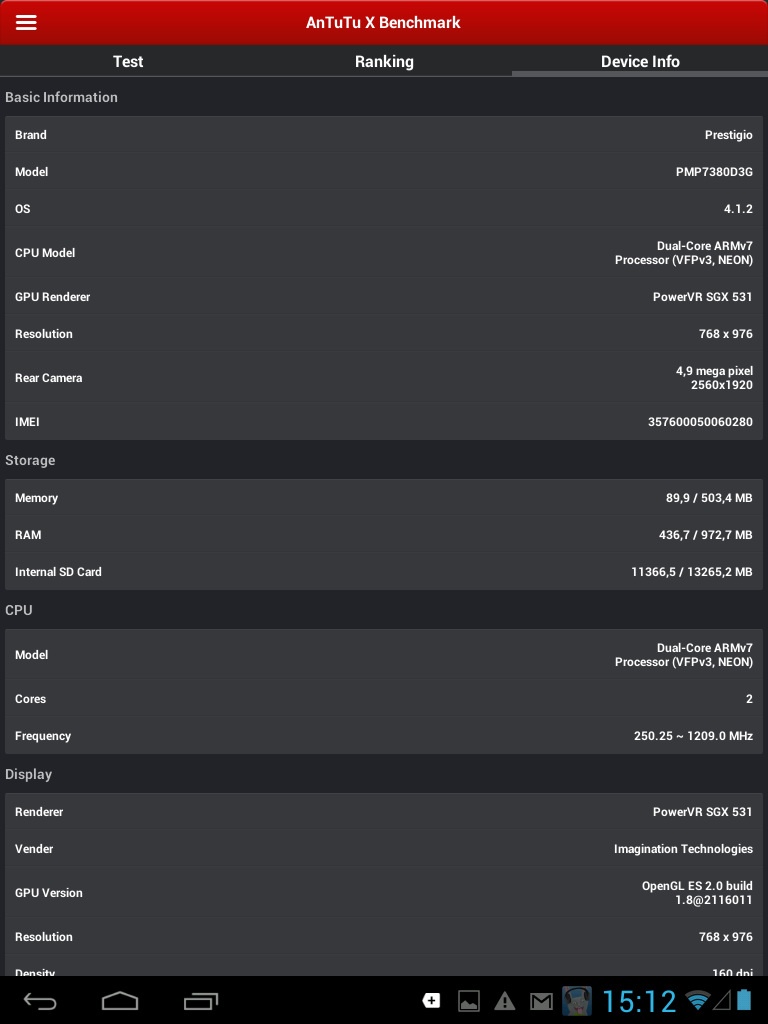Tap the Internal SD Card storage row

[384, 572]
